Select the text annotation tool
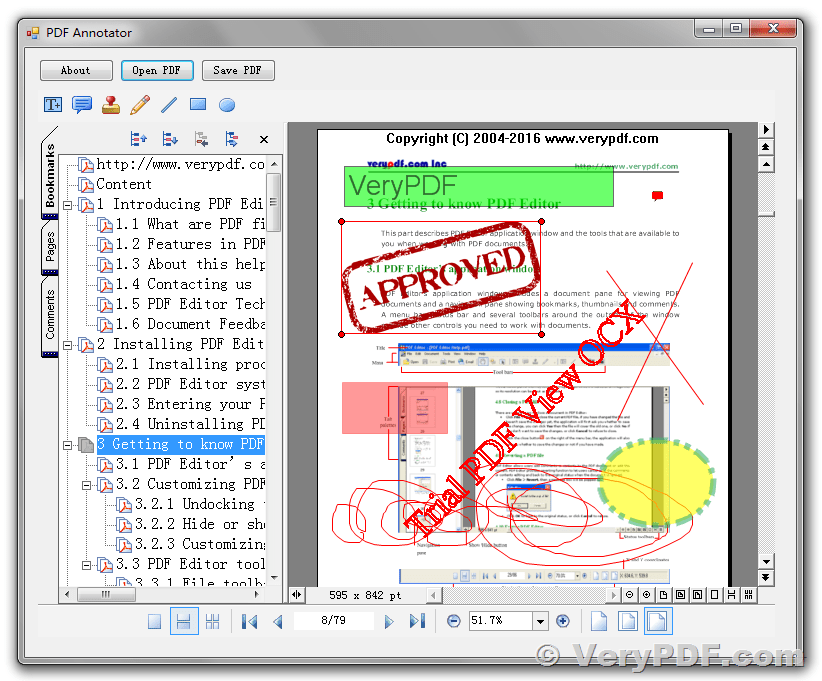Screen dimensions: 822x681 click(x=52, y=104)
